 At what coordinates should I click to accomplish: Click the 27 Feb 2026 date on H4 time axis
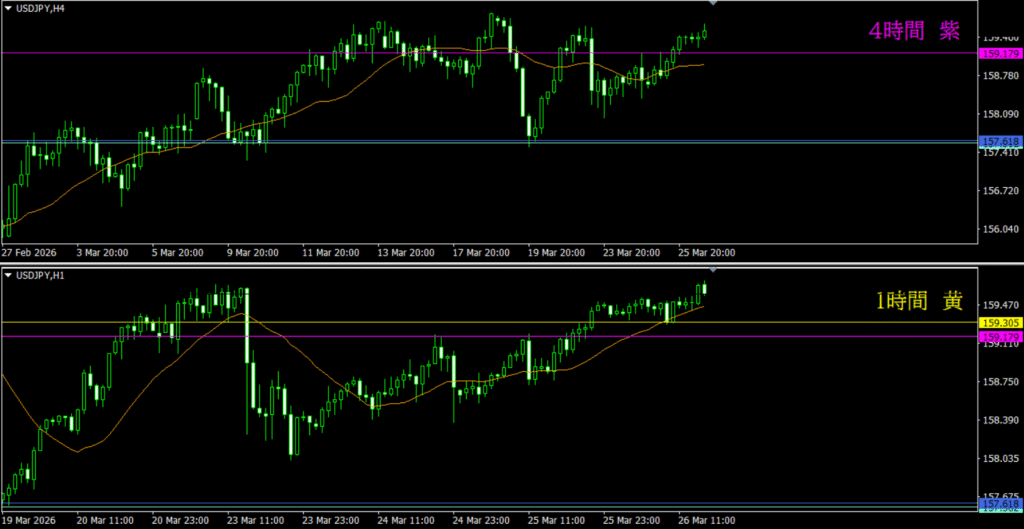point(30,252)
